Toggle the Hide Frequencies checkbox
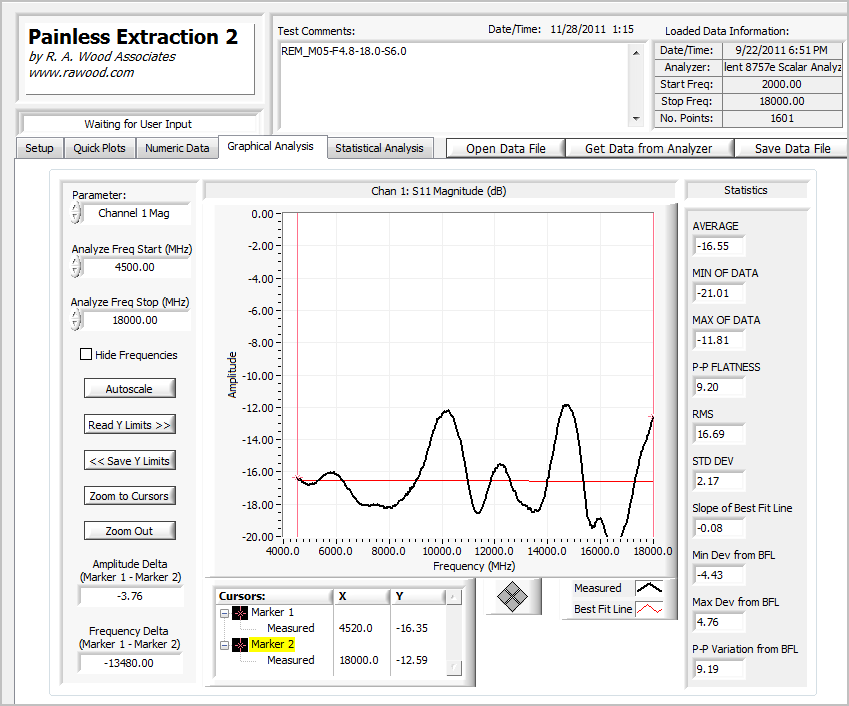The height and width of the screenshot is (706, 849). tap(86, 354)
